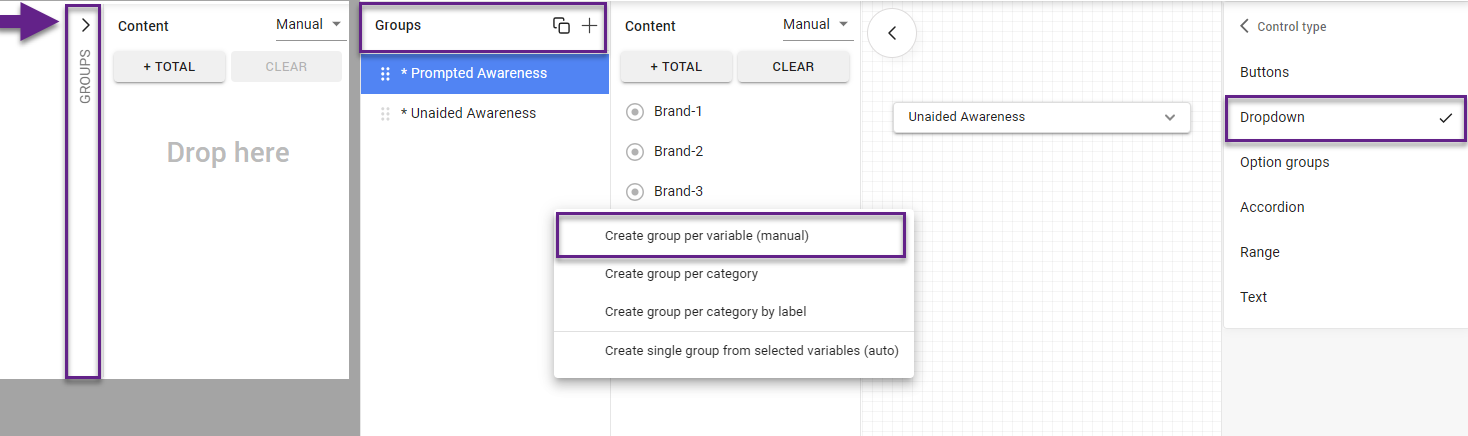Click the checkmark next to Dropdown

pyautogui.click(x=1445, y=118)
